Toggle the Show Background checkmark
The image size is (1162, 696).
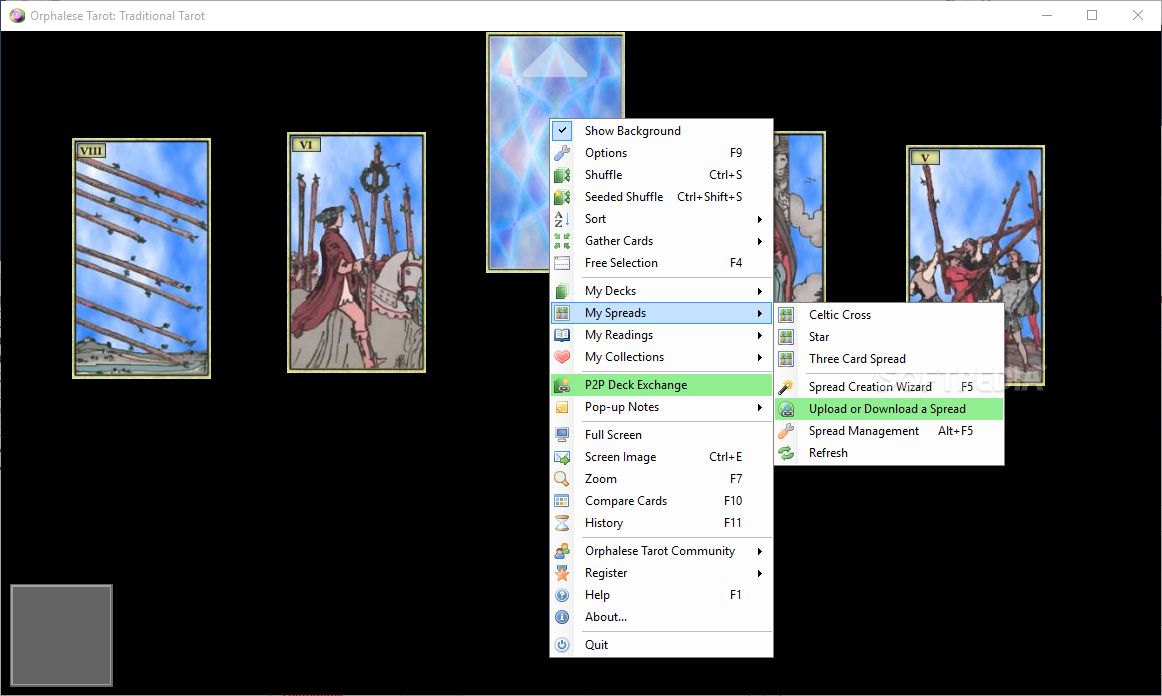(562, 130)
